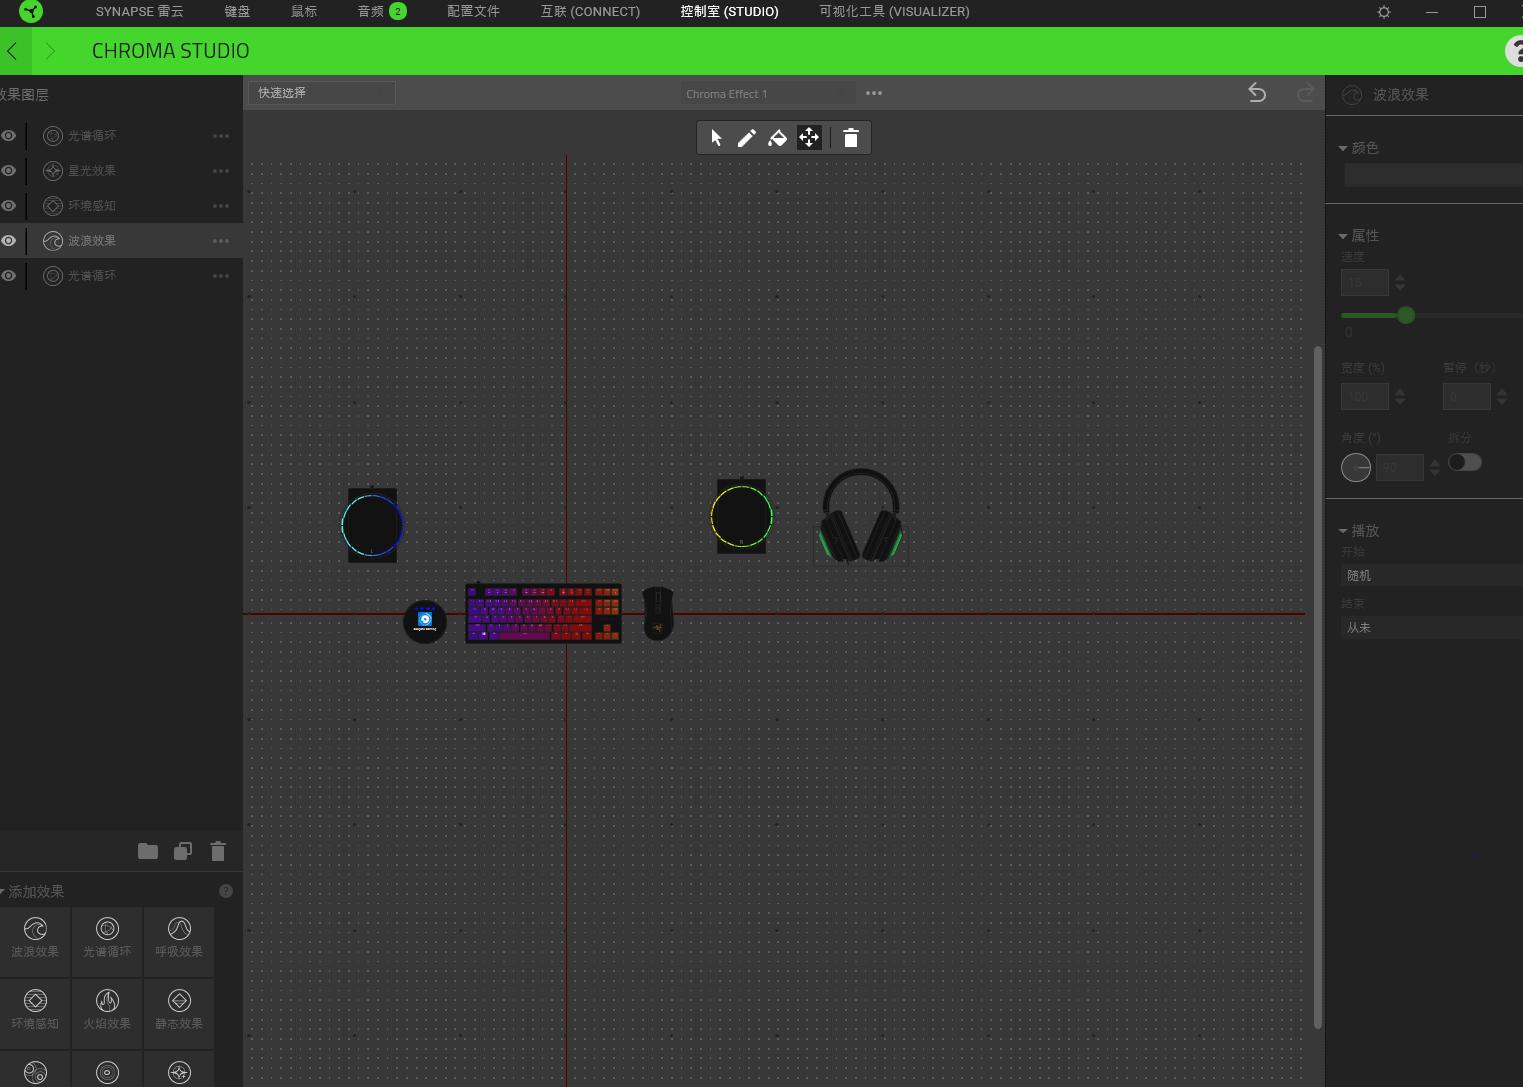
Task: Switch to the 键盘 tab
Action: pos(237,12)
